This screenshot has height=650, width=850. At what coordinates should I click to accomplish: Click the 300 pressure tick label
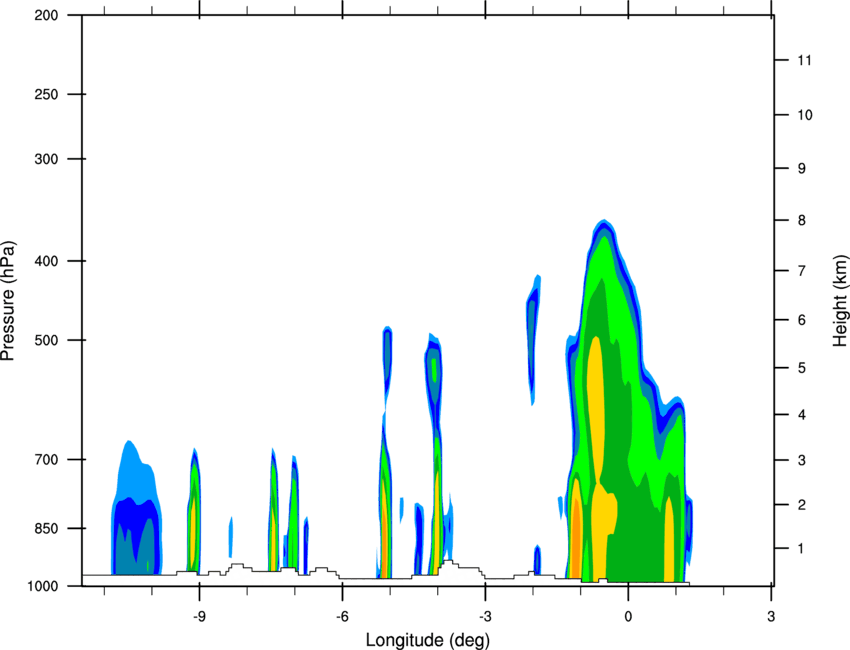[46, 159]
